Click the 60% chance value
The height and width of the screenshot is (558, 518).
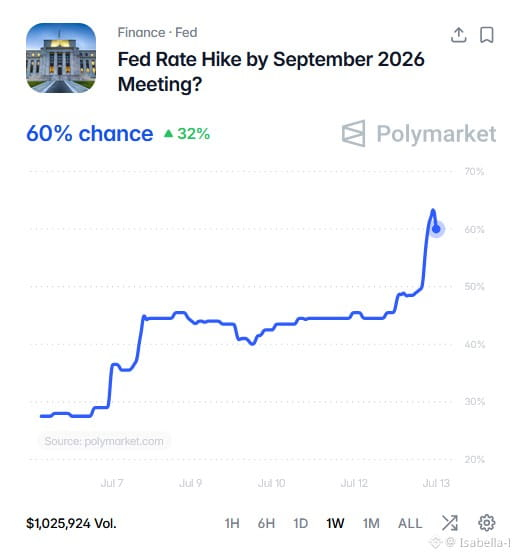click(90, 134)
